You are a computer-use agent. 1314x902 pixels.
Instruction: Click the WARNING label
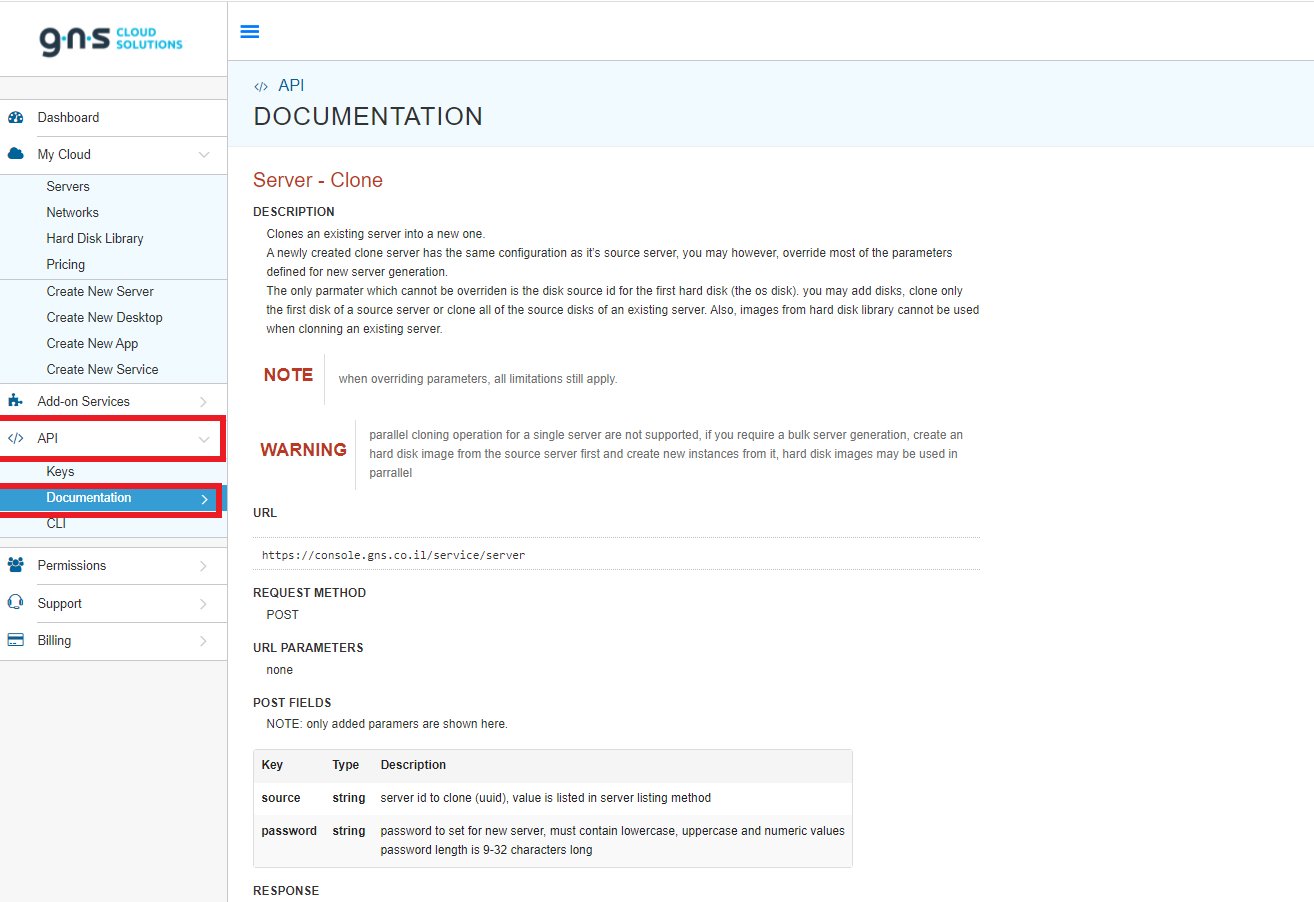click(303, 450)
